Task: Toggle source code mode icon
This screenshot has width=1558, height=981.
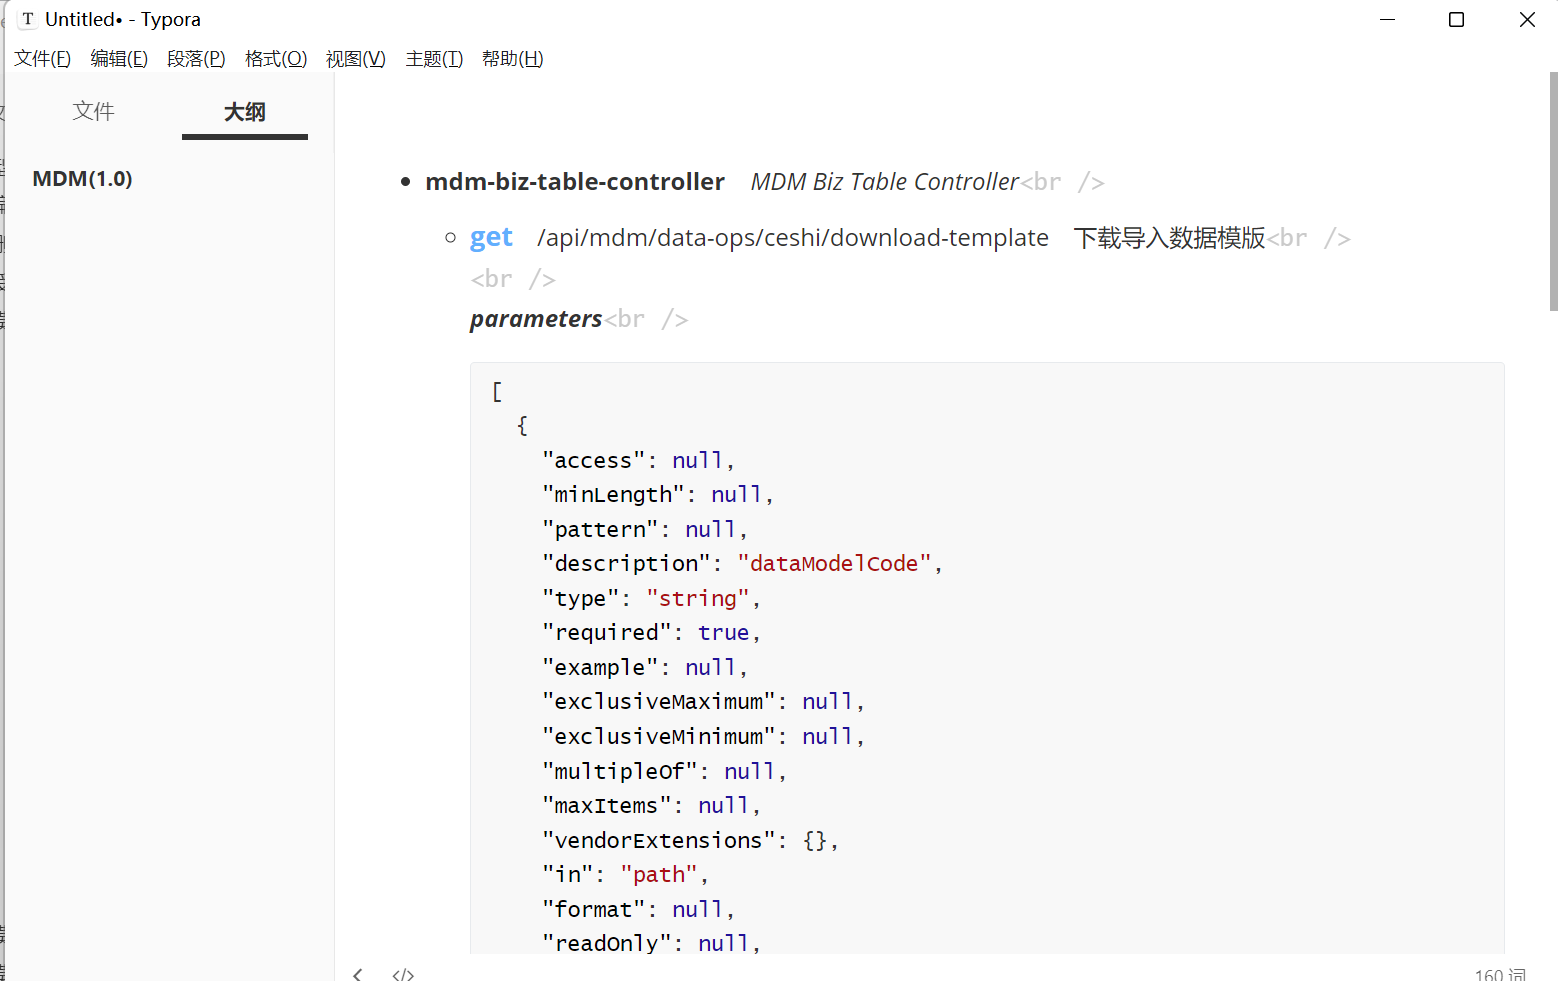Action: (x=403, y=974)
